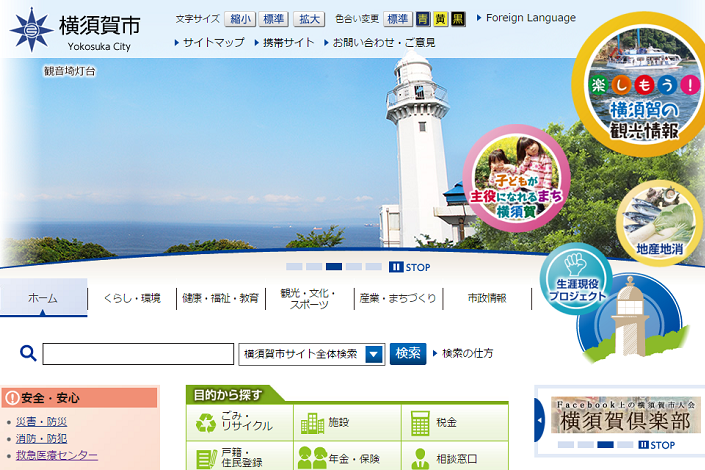Follow the 救急医療センター link
The width and height of the screenshot is (705, 470).
[x=57, y=455]
